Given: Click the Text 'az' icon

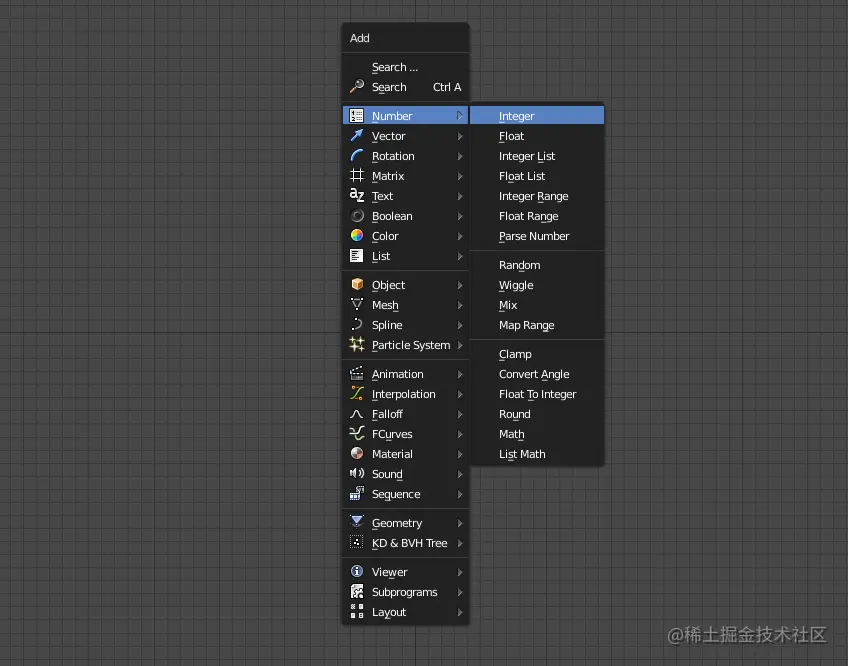Looking at the screenshot, I should 356,195.
